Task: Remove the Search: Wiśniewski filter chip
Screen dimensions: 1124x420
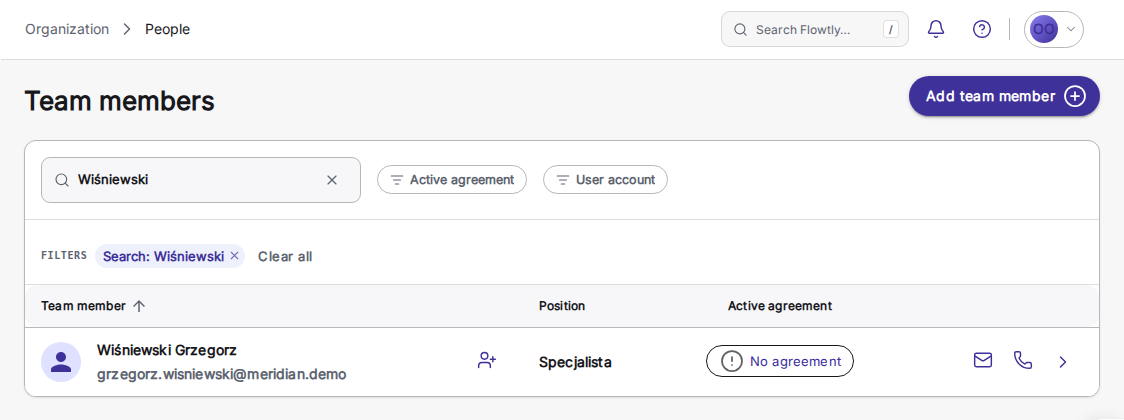Action: pyautogui.click(x=234, y=256)
